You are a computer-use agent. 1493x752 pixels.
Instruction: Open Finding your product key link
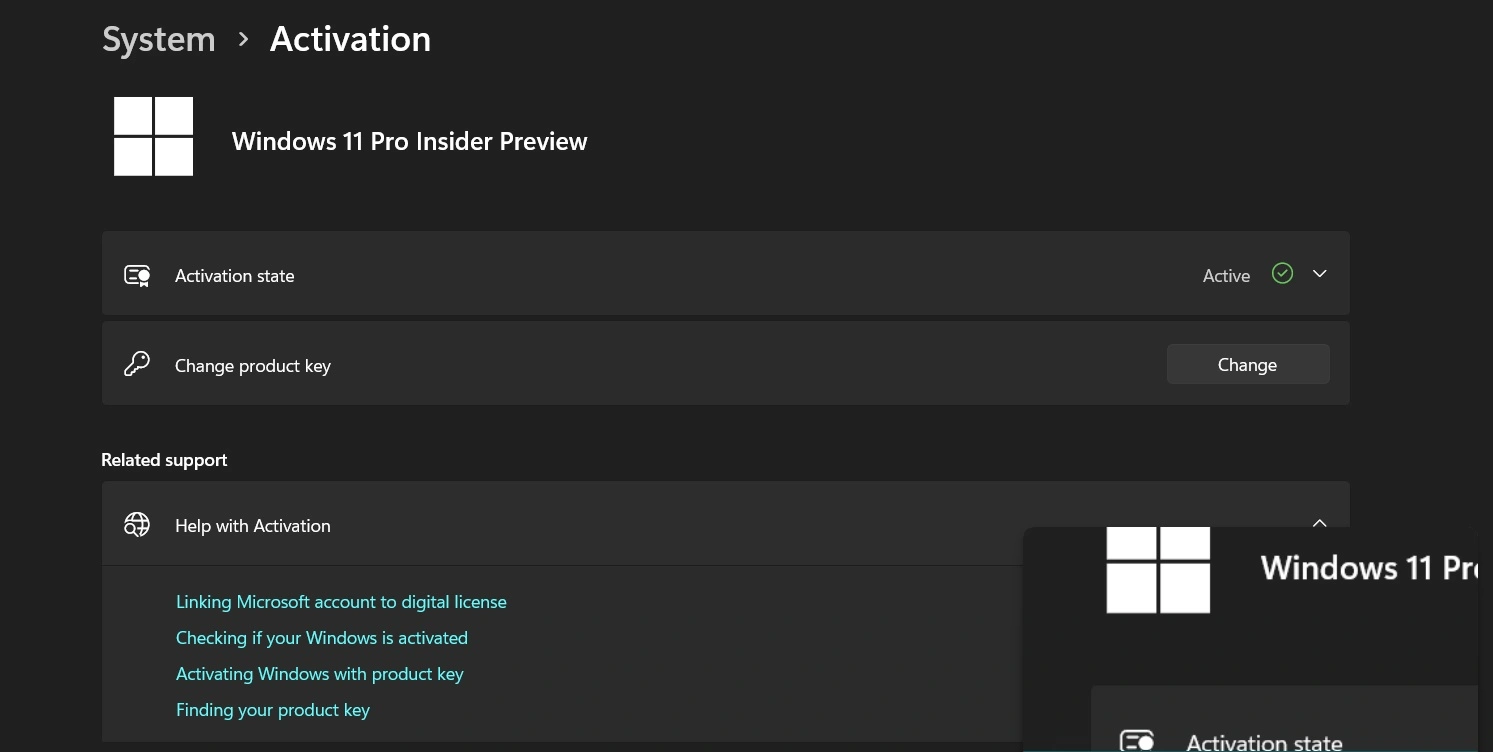coord(273,710)
